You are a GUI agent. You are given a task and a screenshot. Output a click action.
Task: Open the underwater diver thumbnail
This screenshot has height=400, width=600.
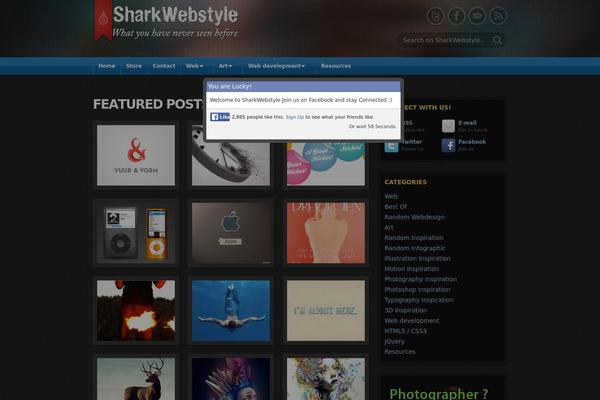pos(231,310)
